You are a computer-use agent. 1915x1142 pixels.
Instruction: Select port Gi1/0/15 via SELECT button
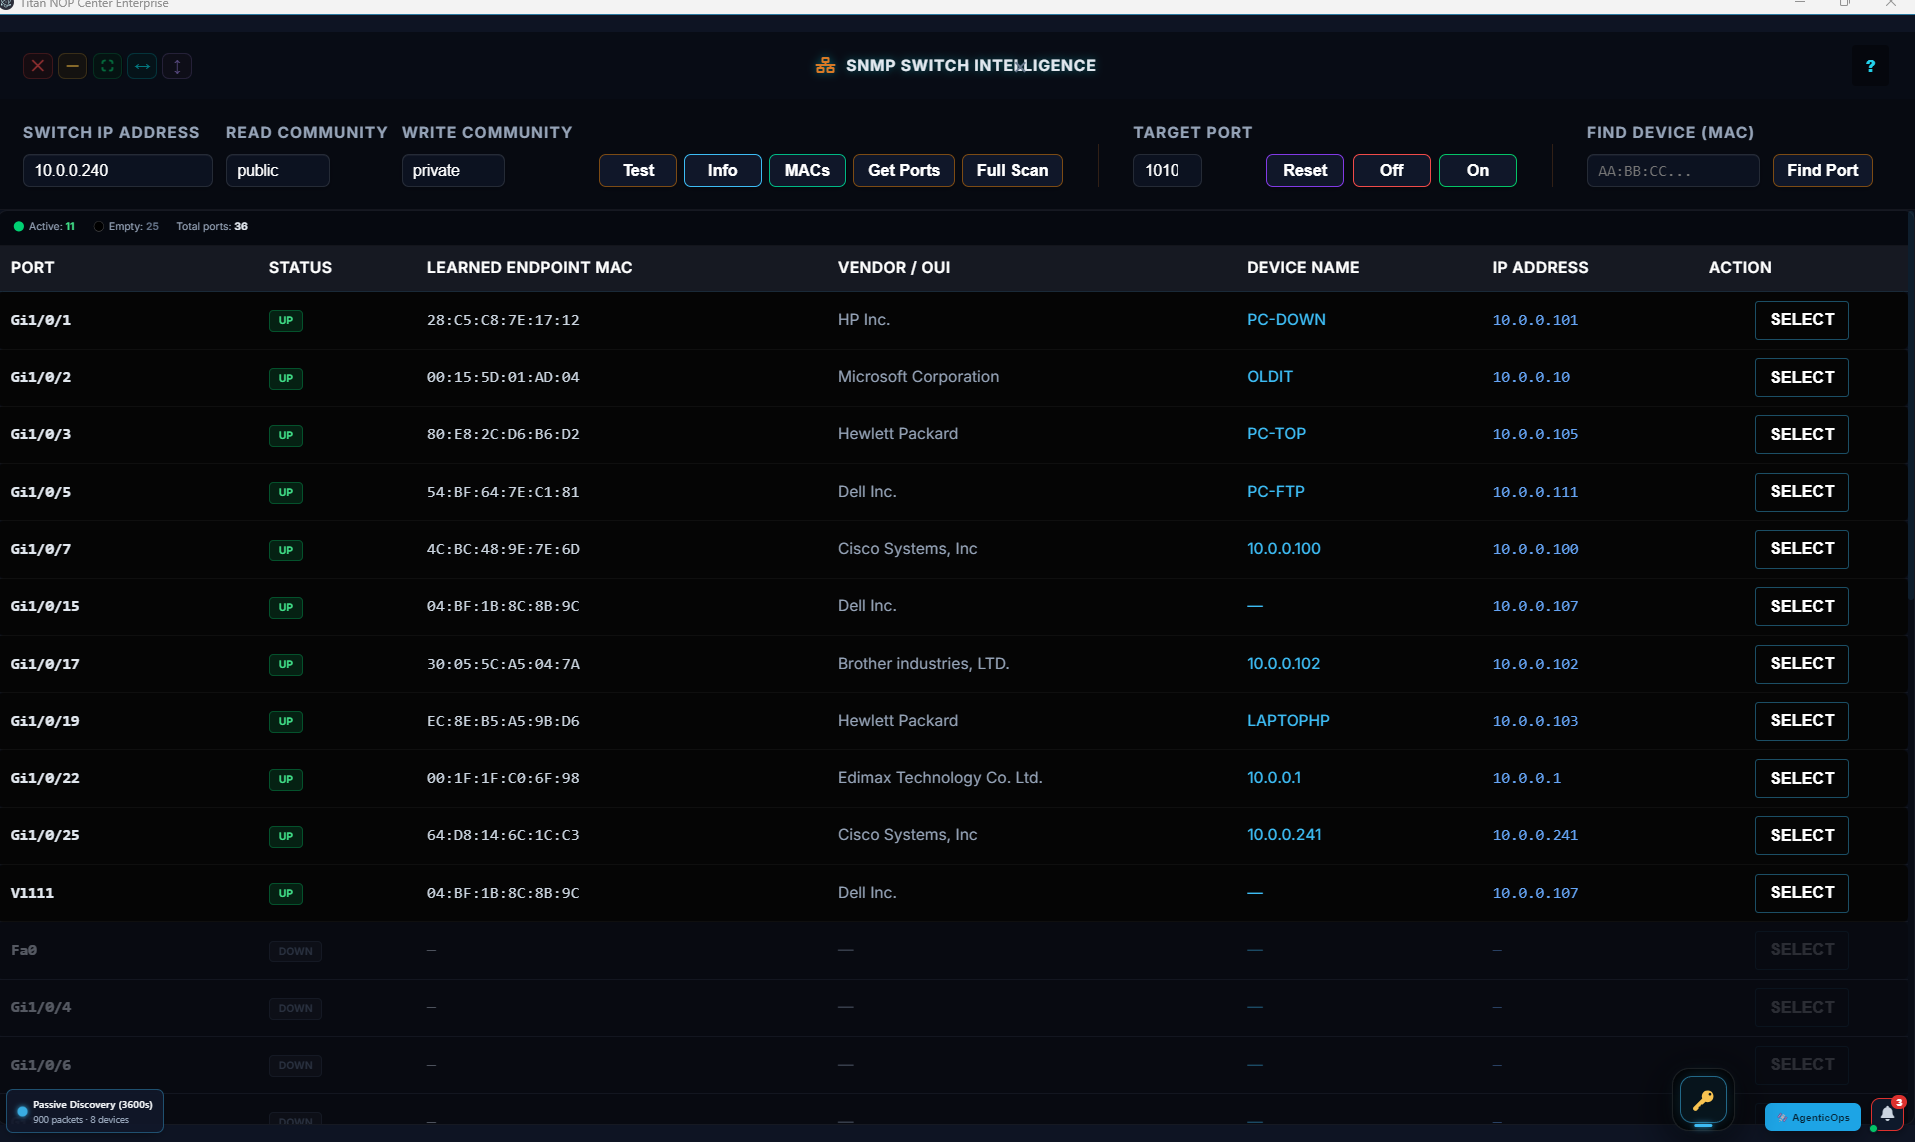(x=1802, y=606)
